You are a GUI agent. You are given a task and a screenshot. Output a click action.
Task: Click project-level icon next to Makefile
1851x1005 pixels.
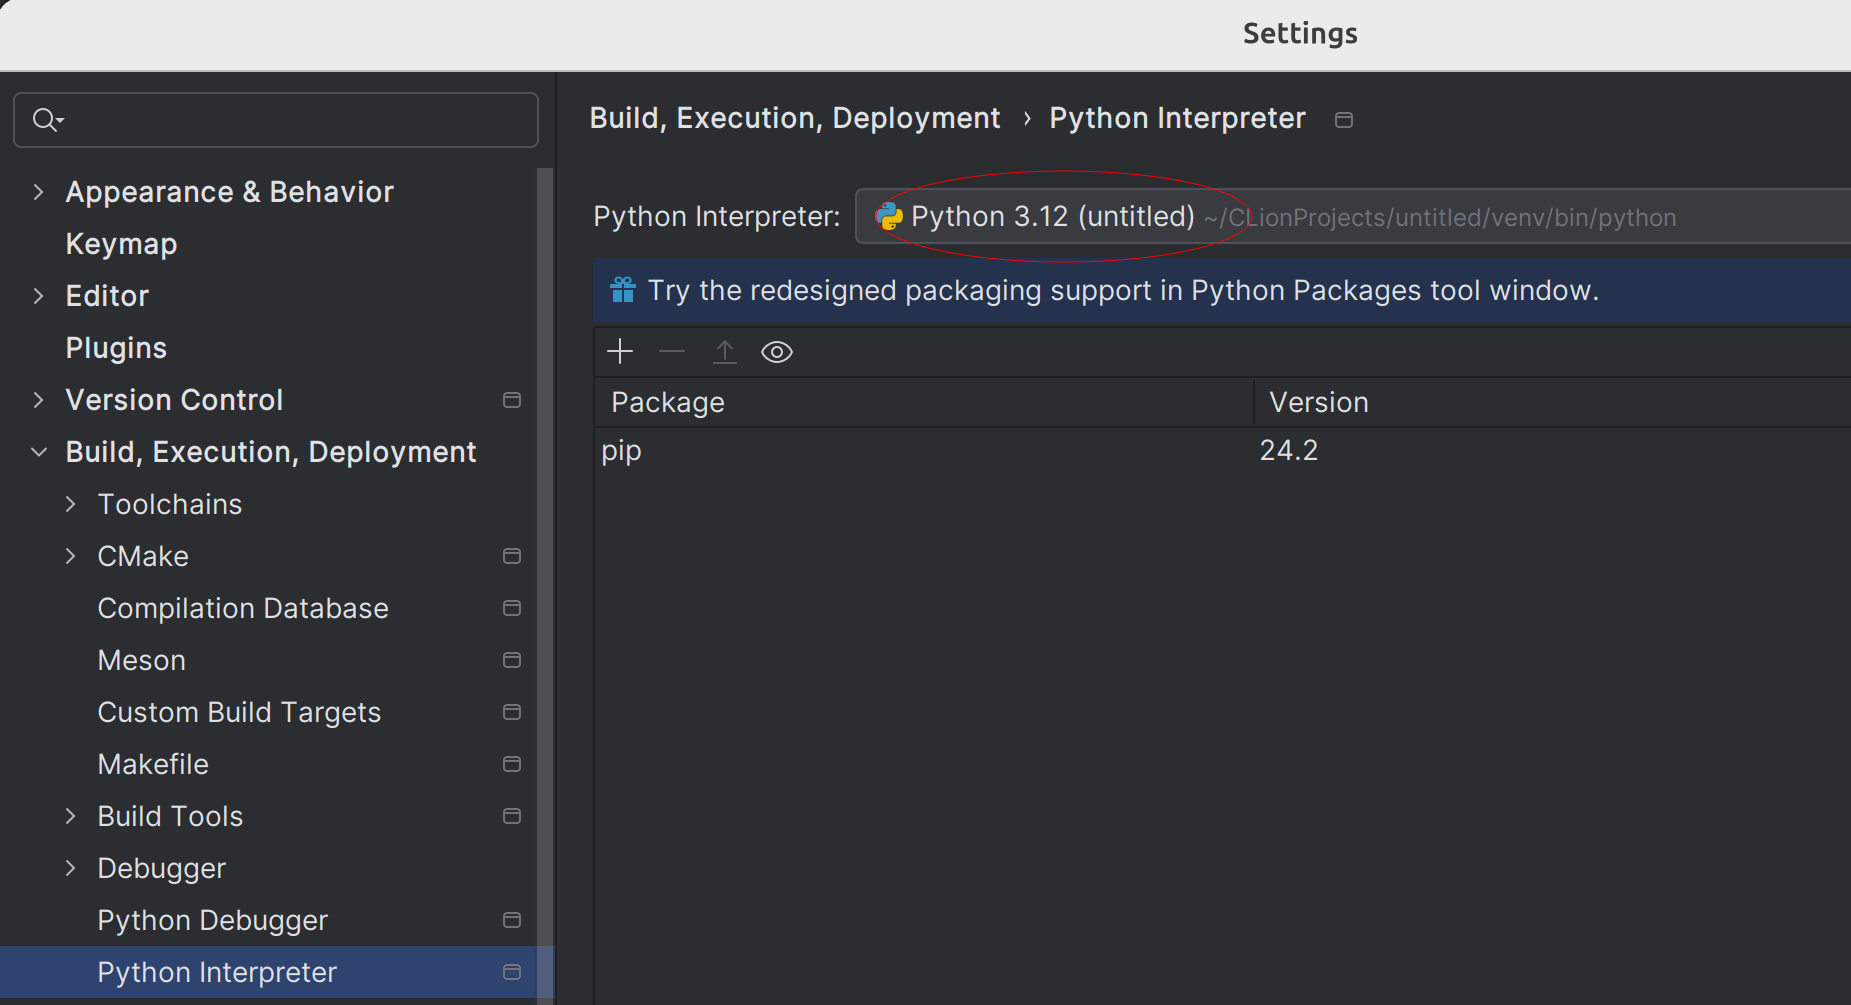[511, 764]
